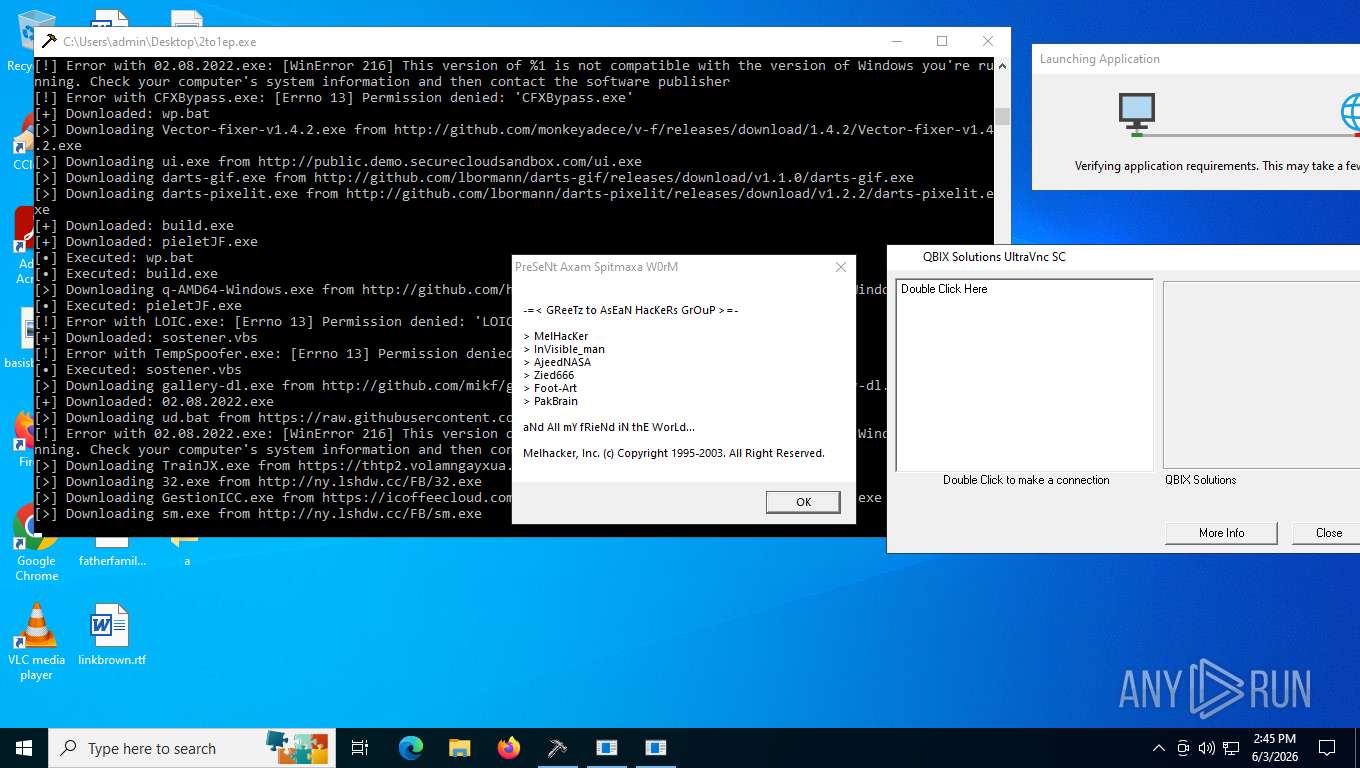Switch to the last running app on taskbar
Viewport: 1360px width, 768px height.
coord(655,748)
